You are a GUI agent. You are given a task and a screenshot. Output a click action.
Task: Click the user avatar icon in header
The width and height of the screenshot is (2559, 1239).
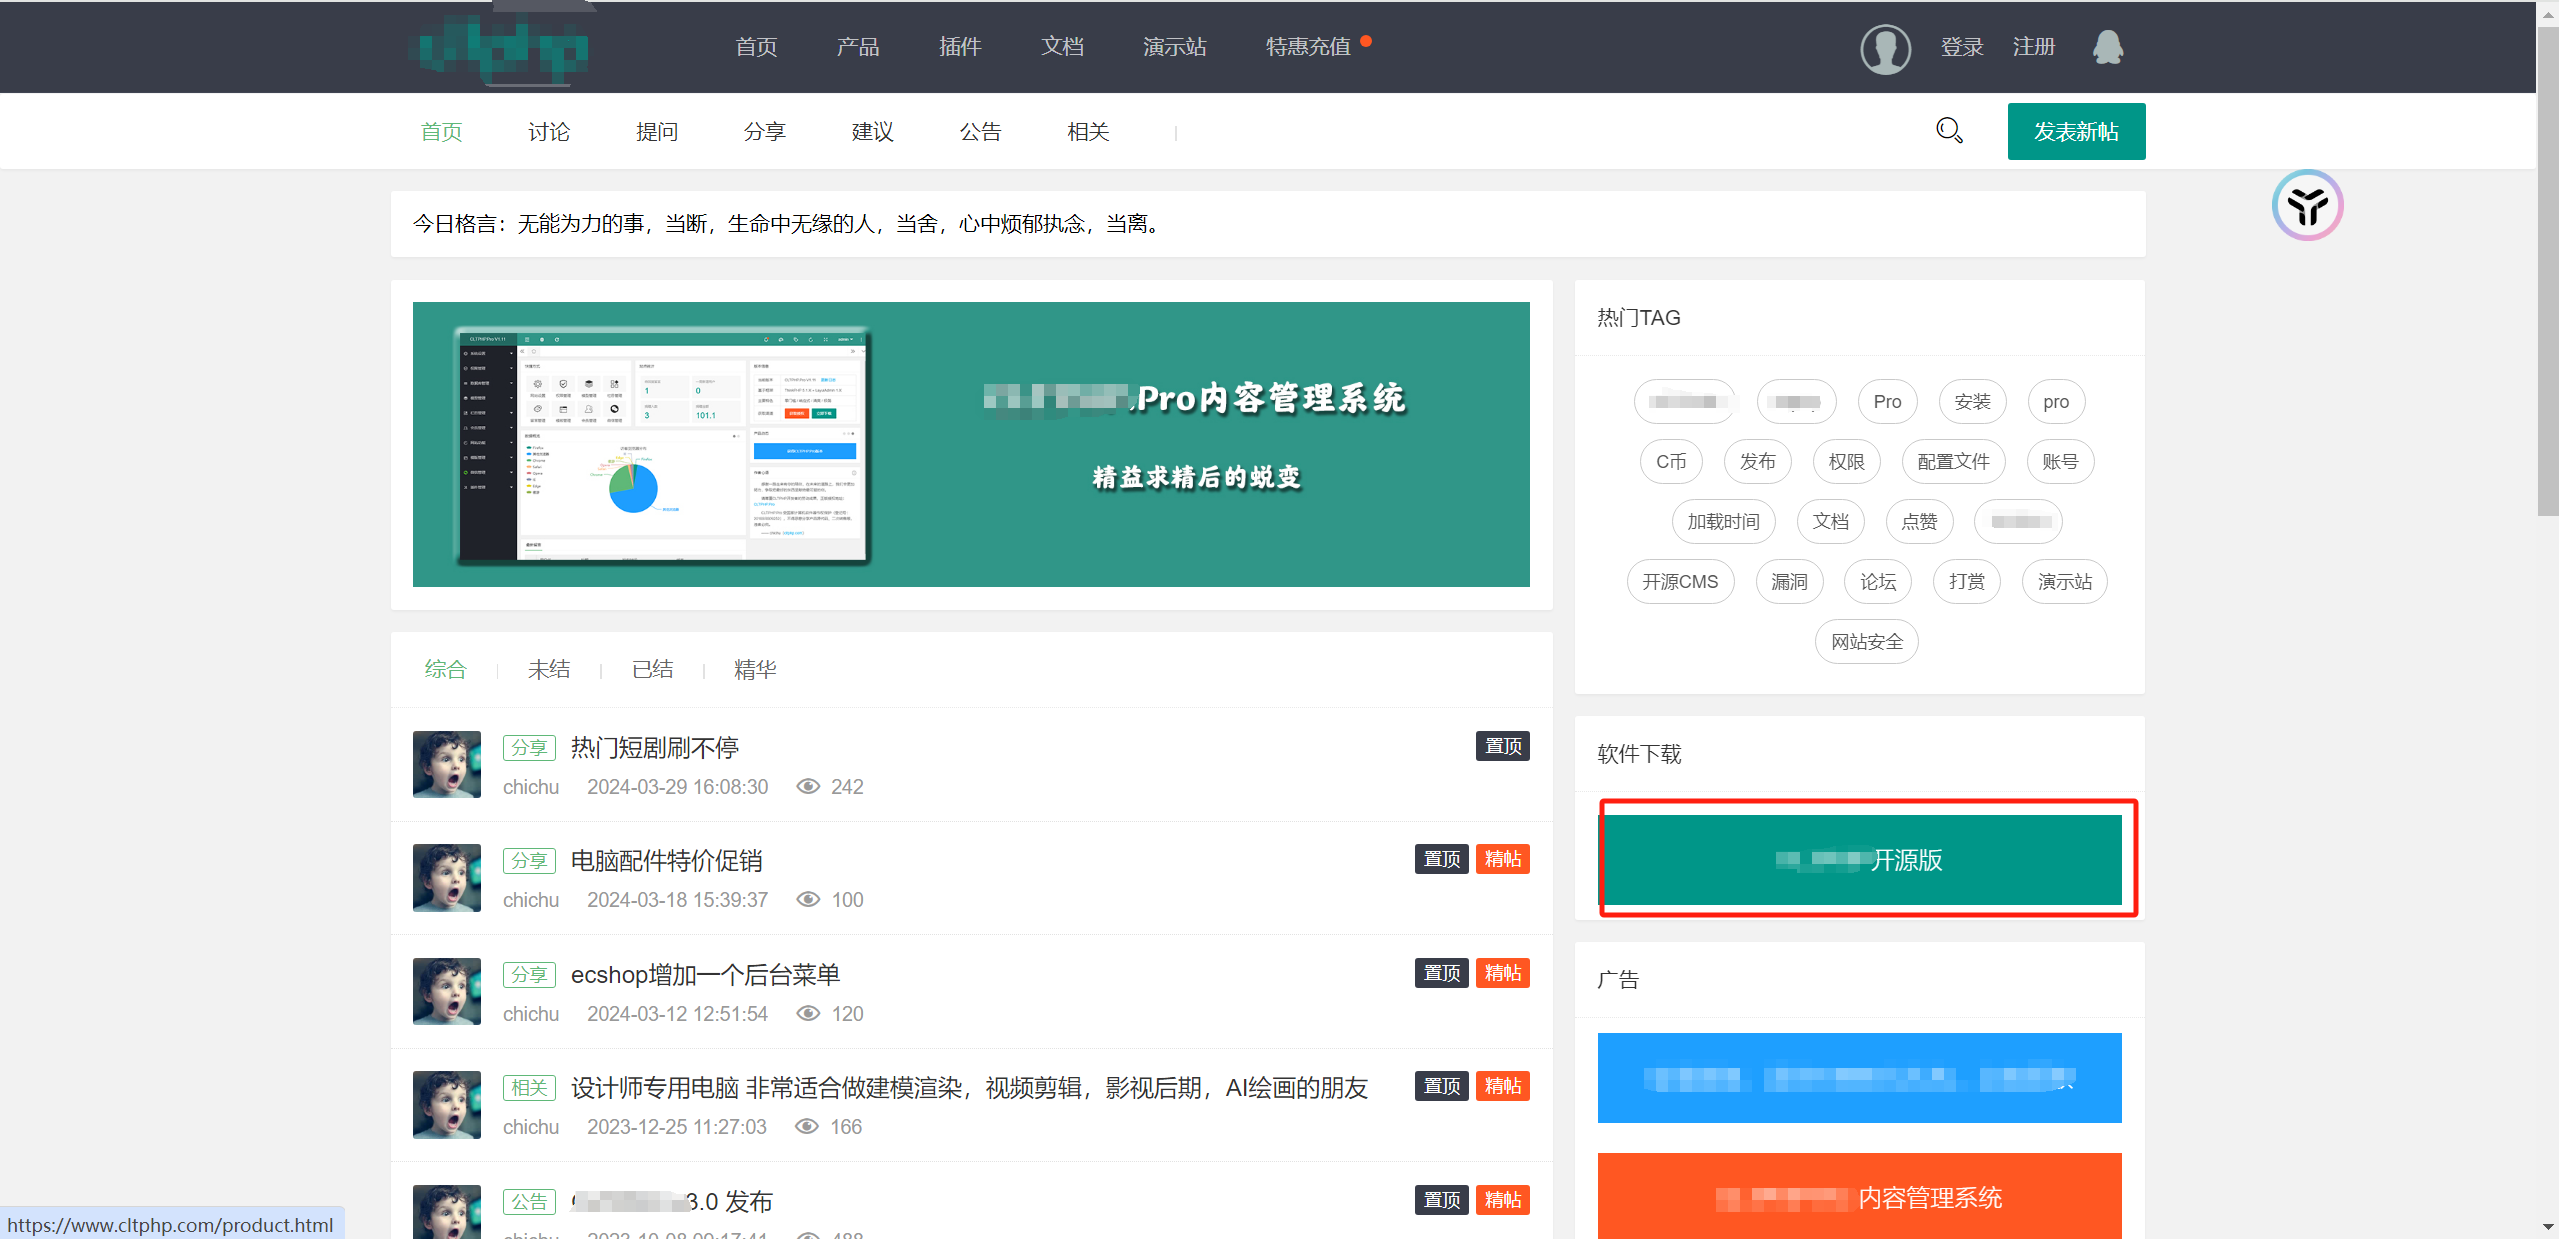pyautogui.click(x=1884, y=48)
